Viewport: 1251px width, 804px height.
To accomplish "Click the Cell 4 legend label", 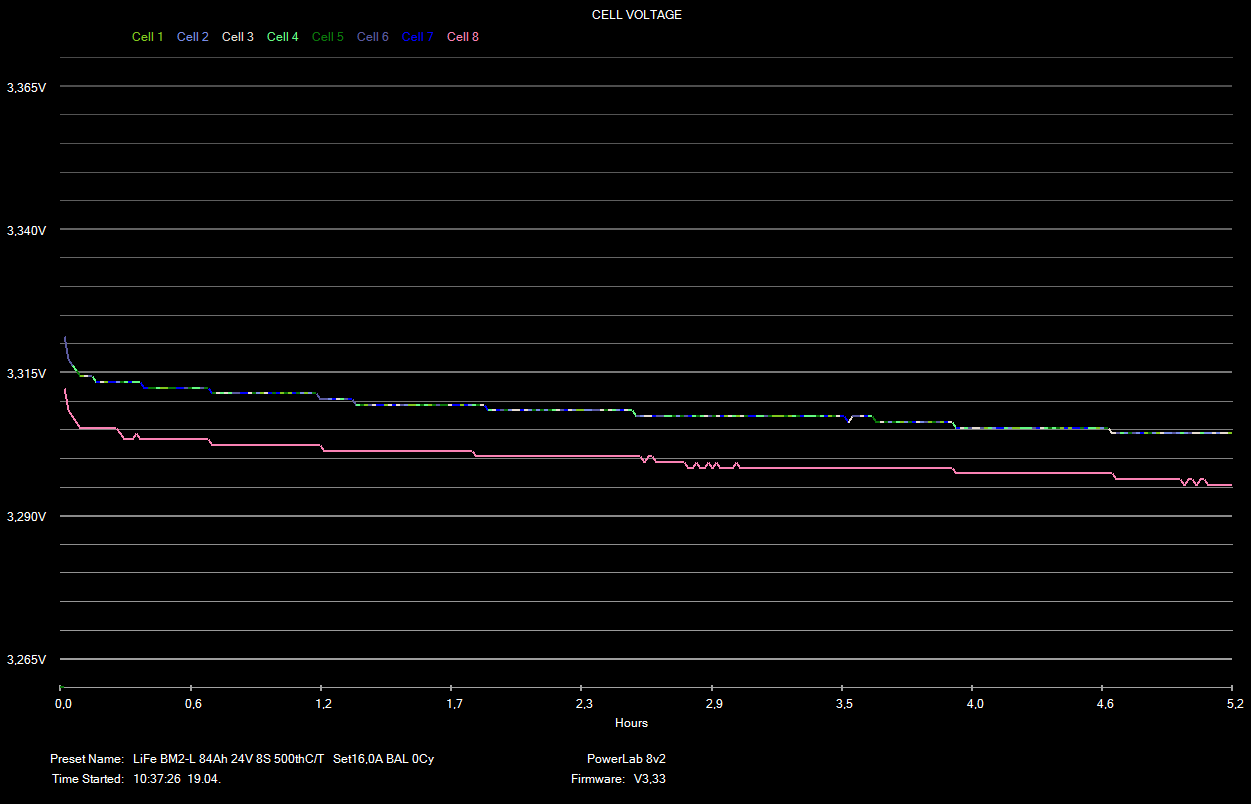I will (282, 37).
